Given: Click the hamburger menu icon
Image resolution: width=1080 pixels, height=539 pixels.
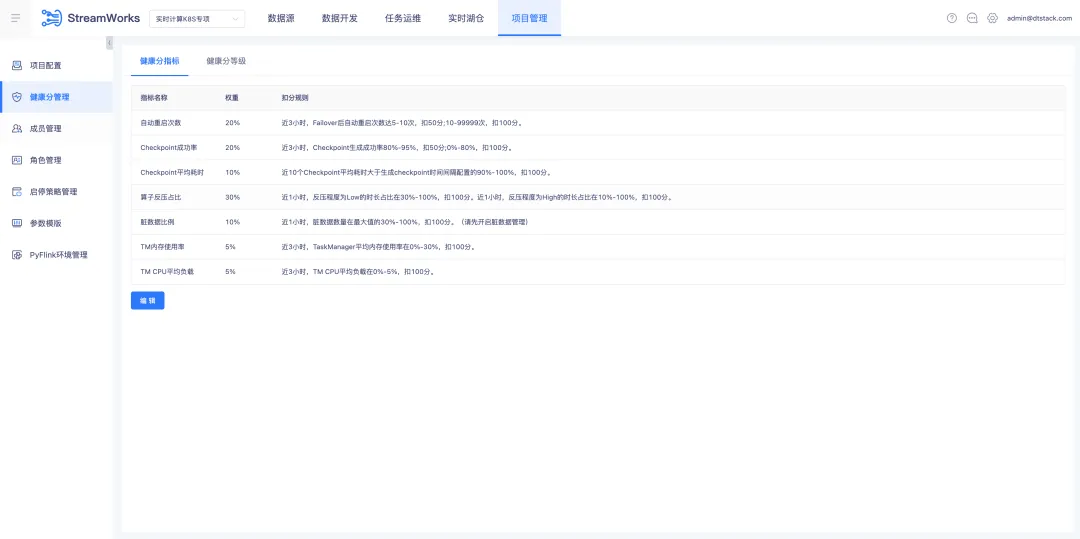Looking at the screenshot, I should click(15, 18).
